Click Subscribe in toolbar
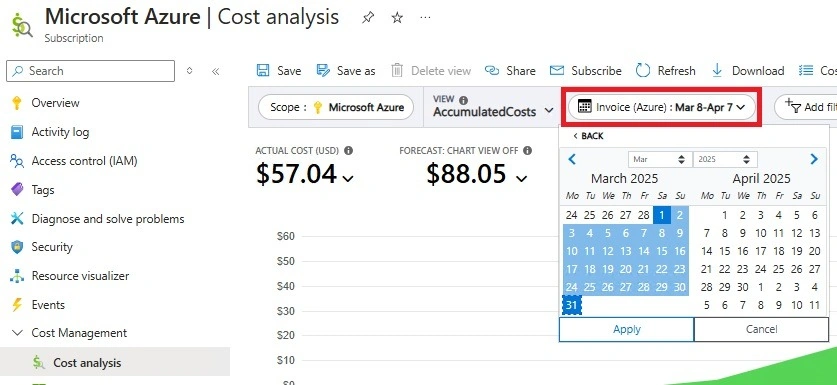 (586, 70)
